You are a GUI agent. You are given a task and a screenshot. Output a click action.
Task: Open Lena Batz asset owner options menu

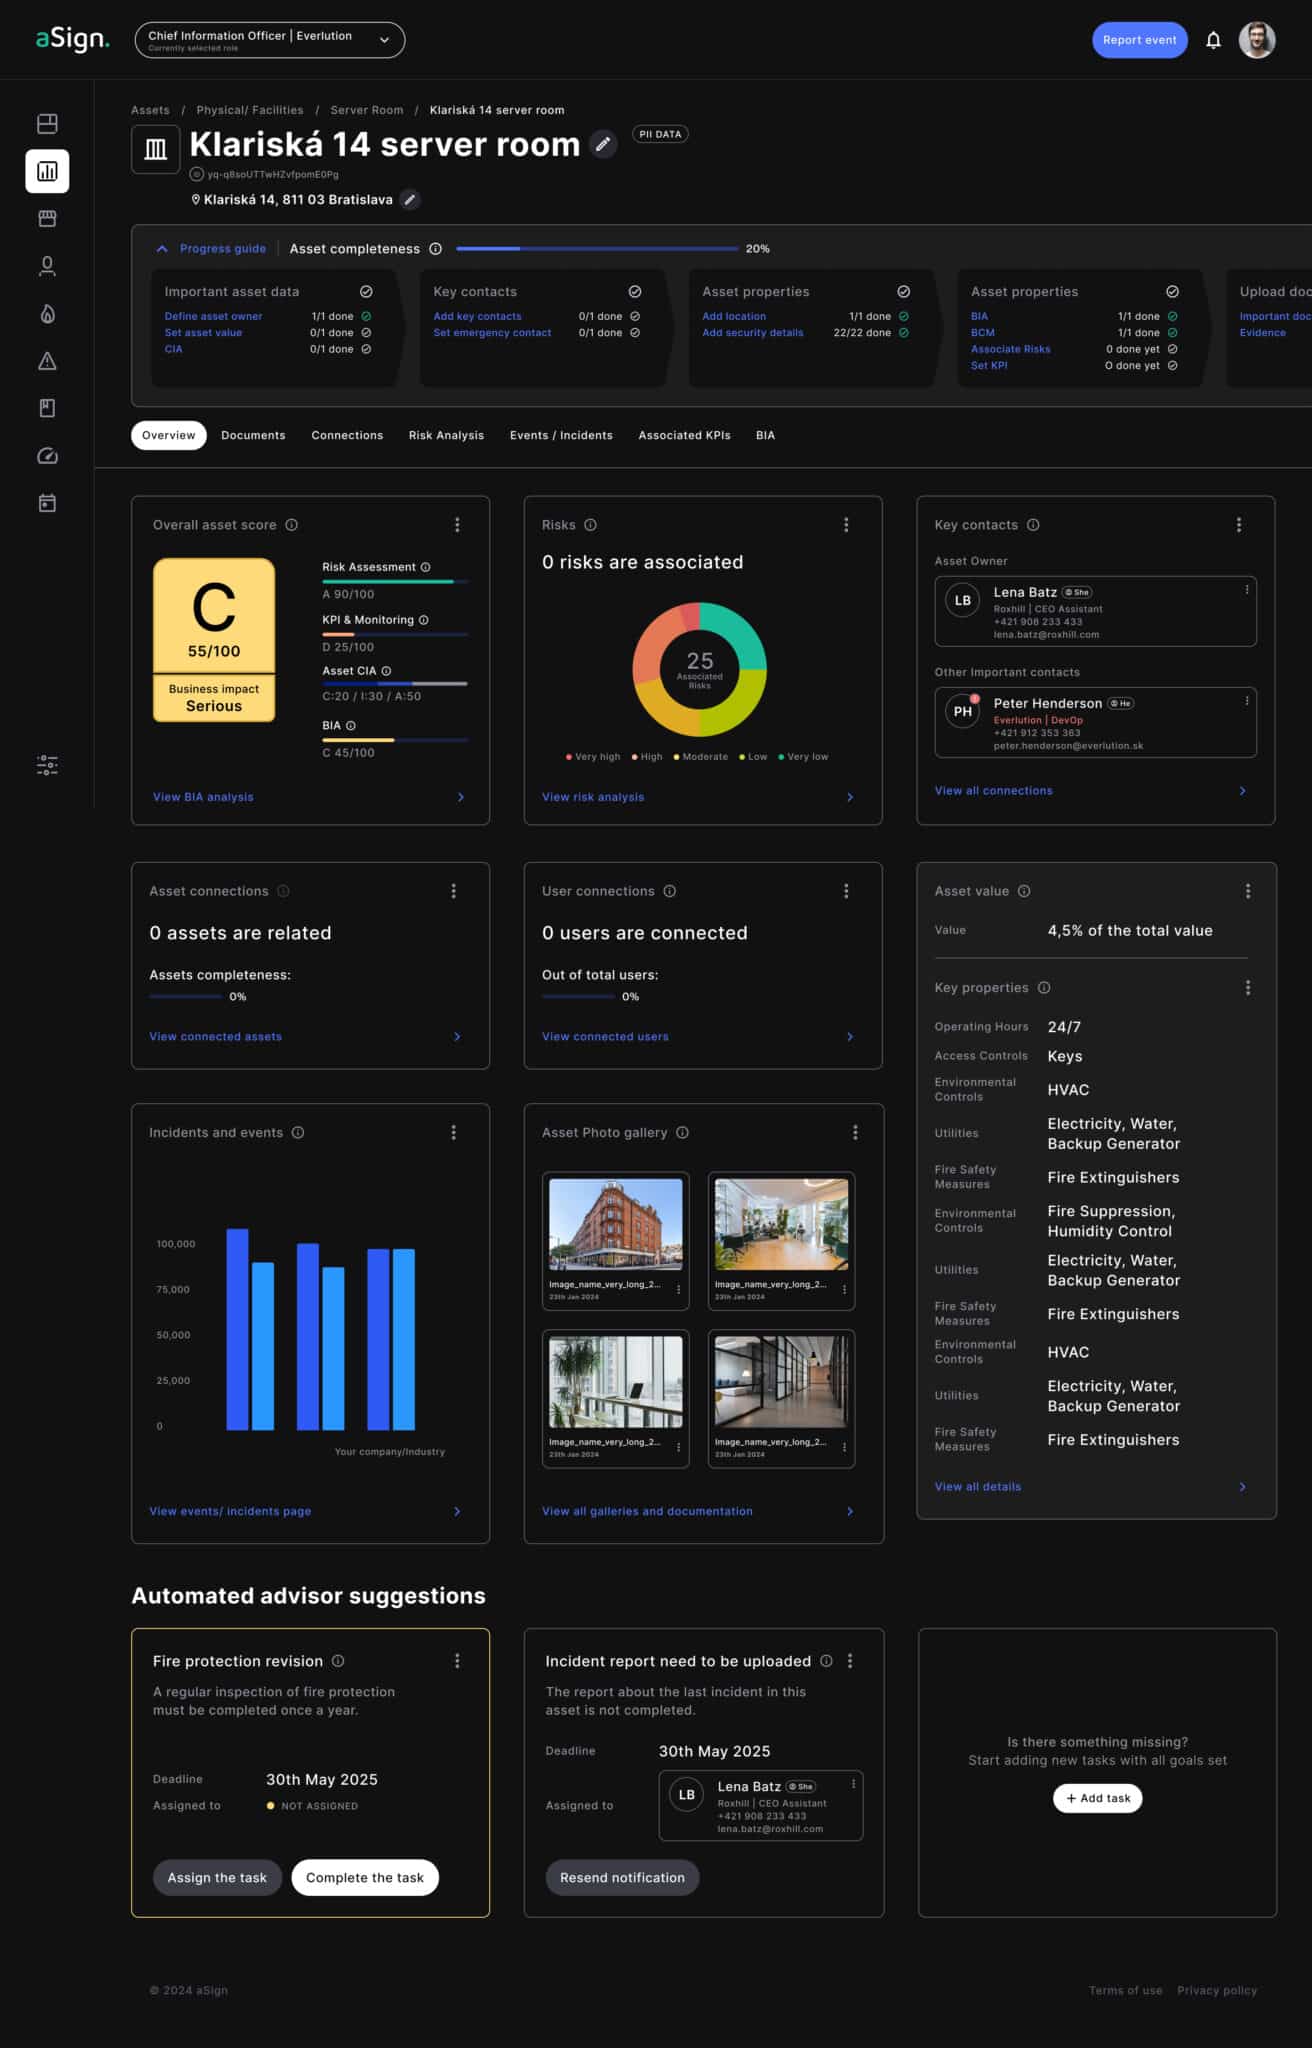pyautogui.click(x=1246, y=590)
